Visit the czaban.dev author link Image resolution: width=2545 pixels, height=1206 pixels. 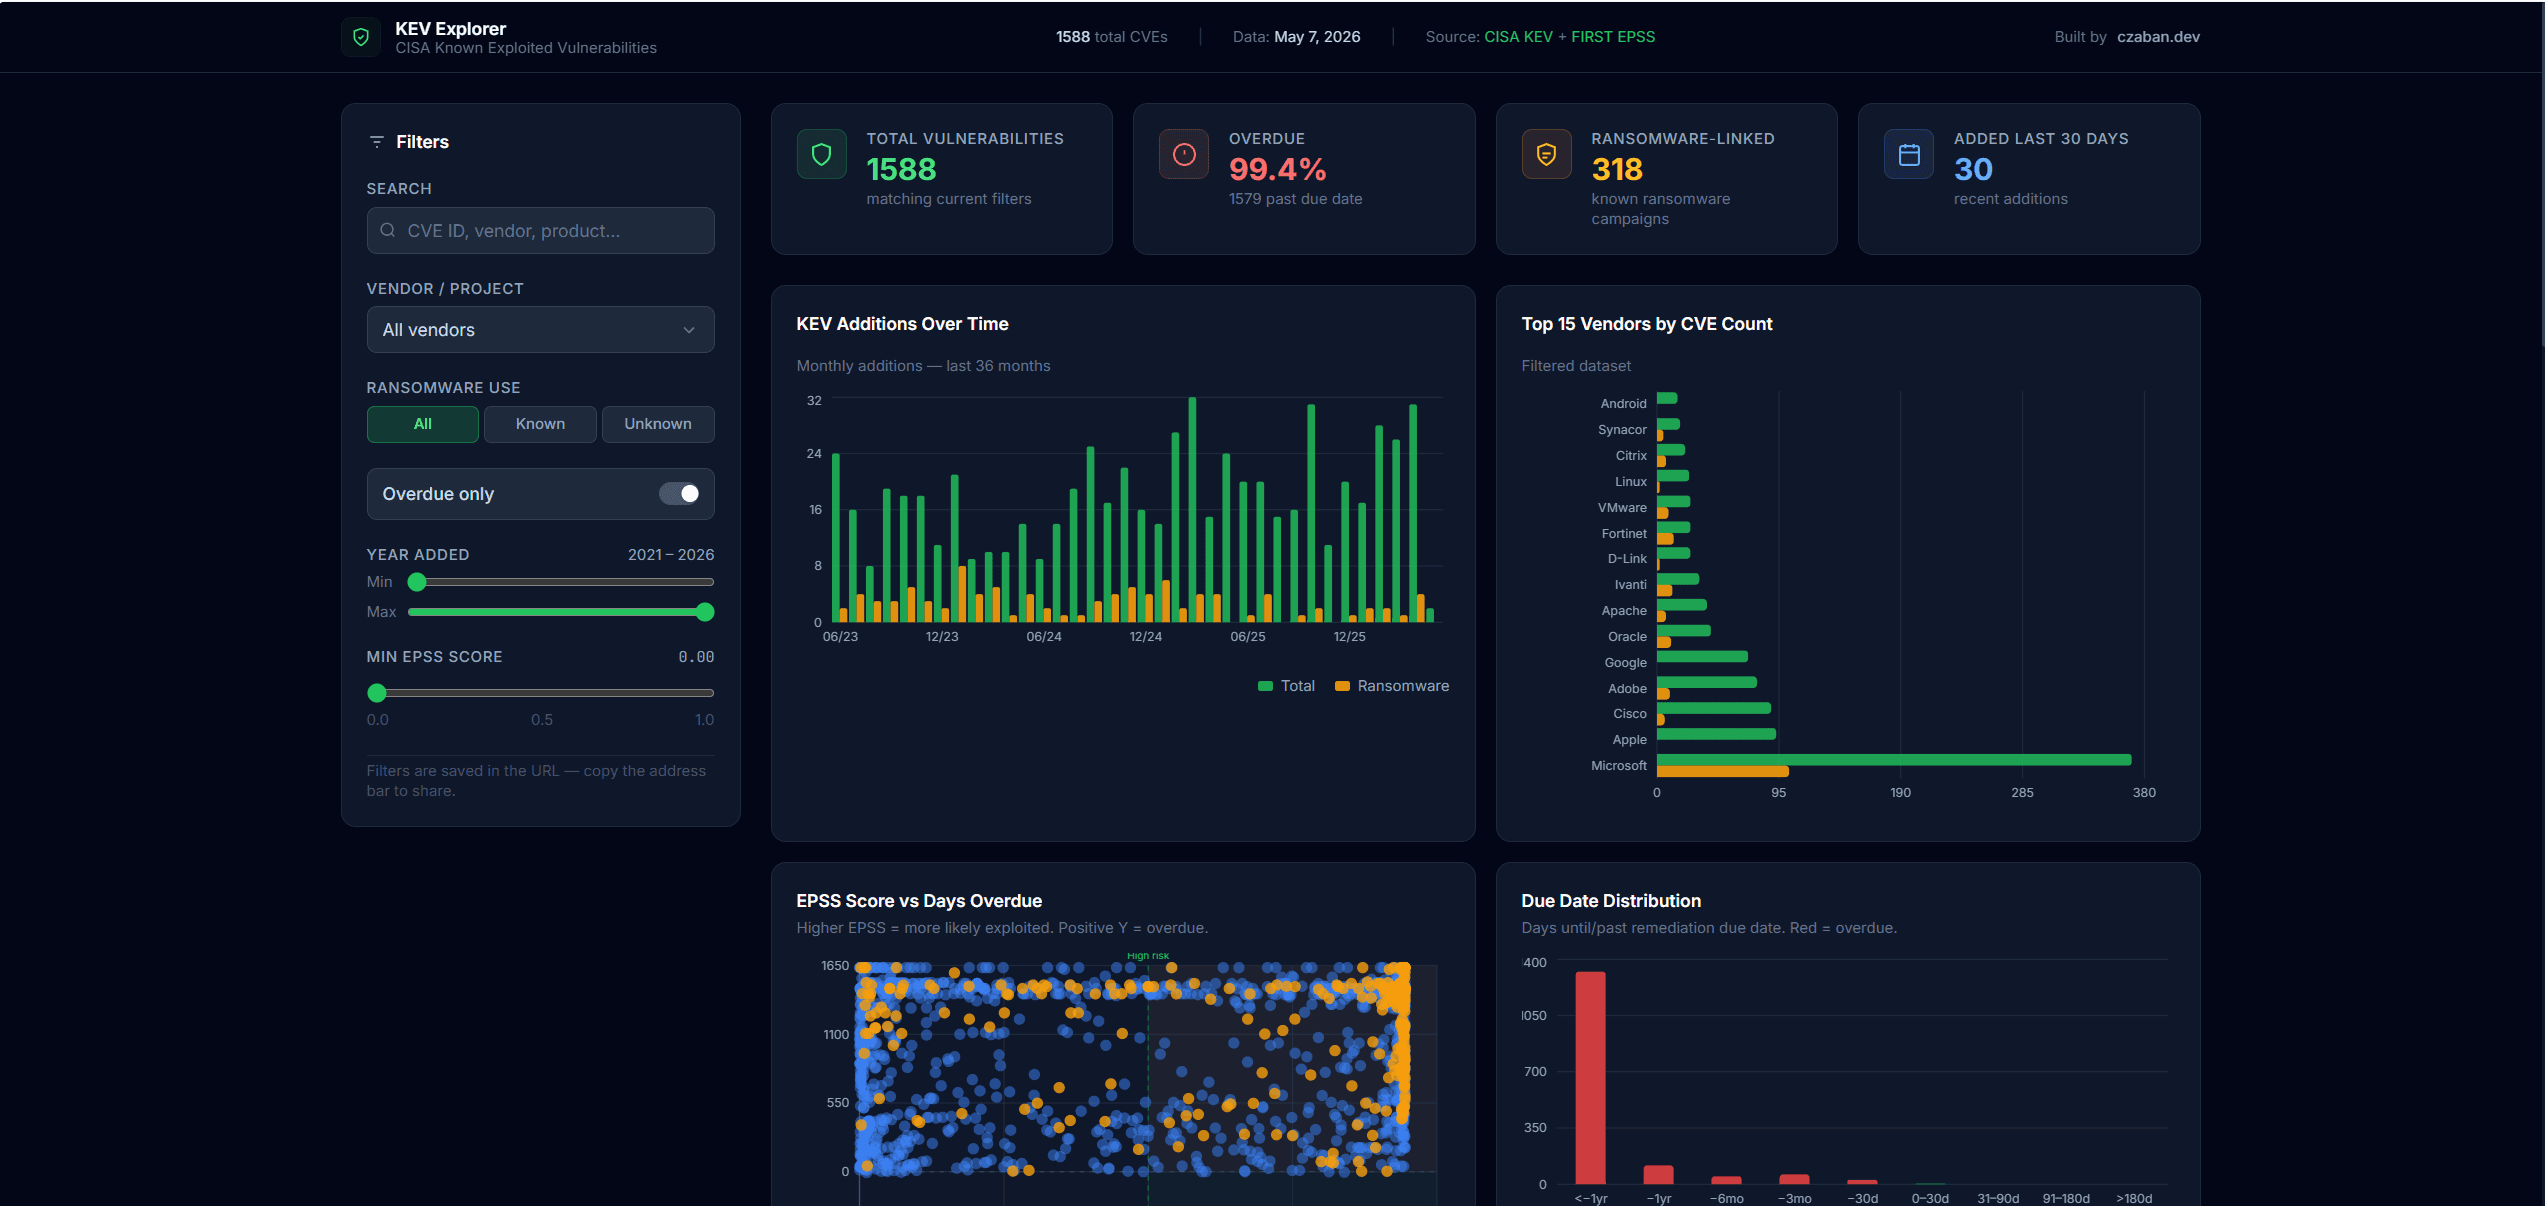tap(2158, 37)
